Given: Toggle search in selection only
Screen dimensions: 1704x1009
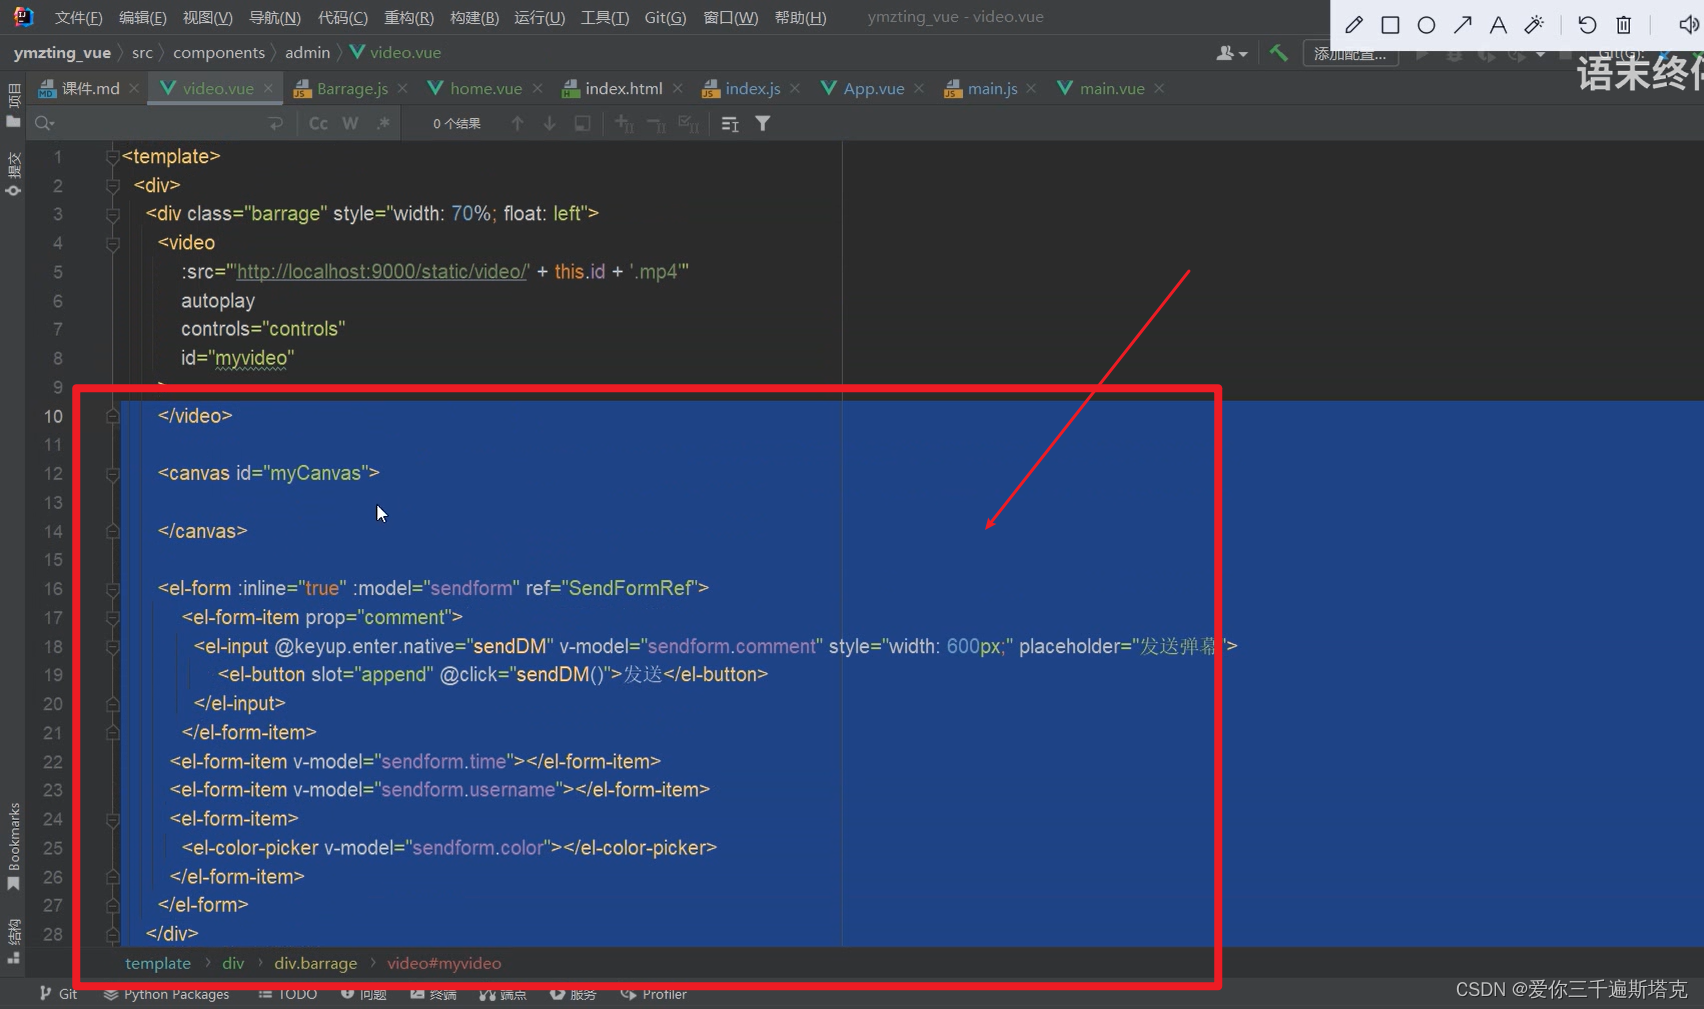Looking at the screenshot, I should coord(582,123).
